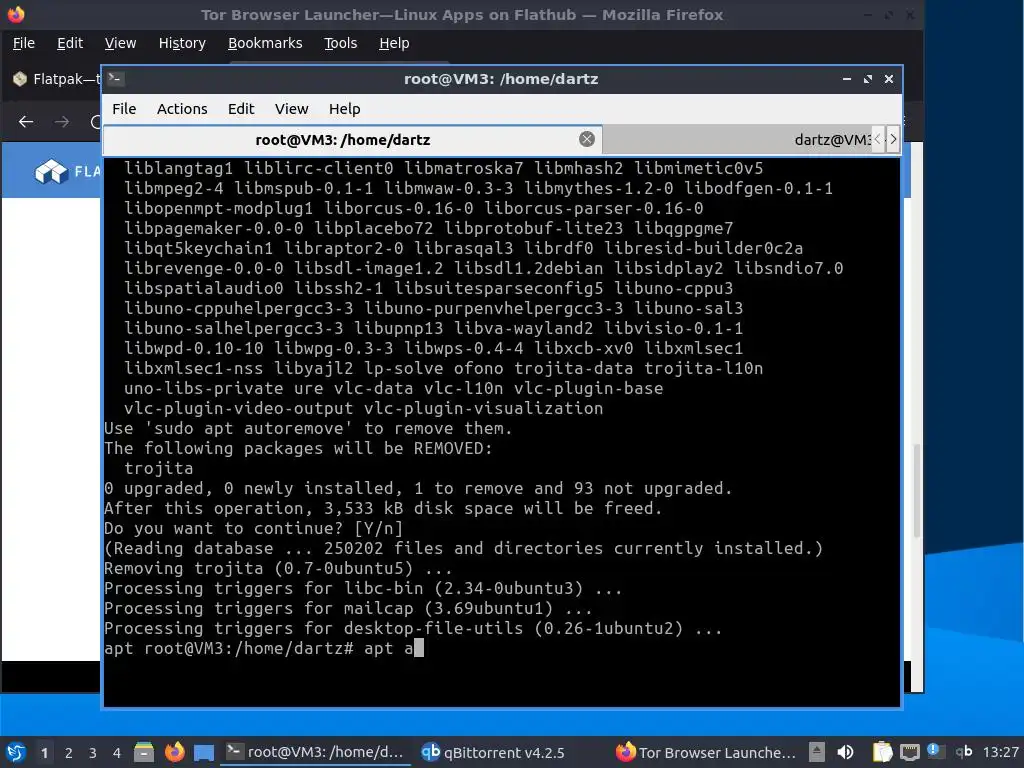Open the terminal File menu
The height and width of the screenshot is (768, 1024).
(124, 109)
